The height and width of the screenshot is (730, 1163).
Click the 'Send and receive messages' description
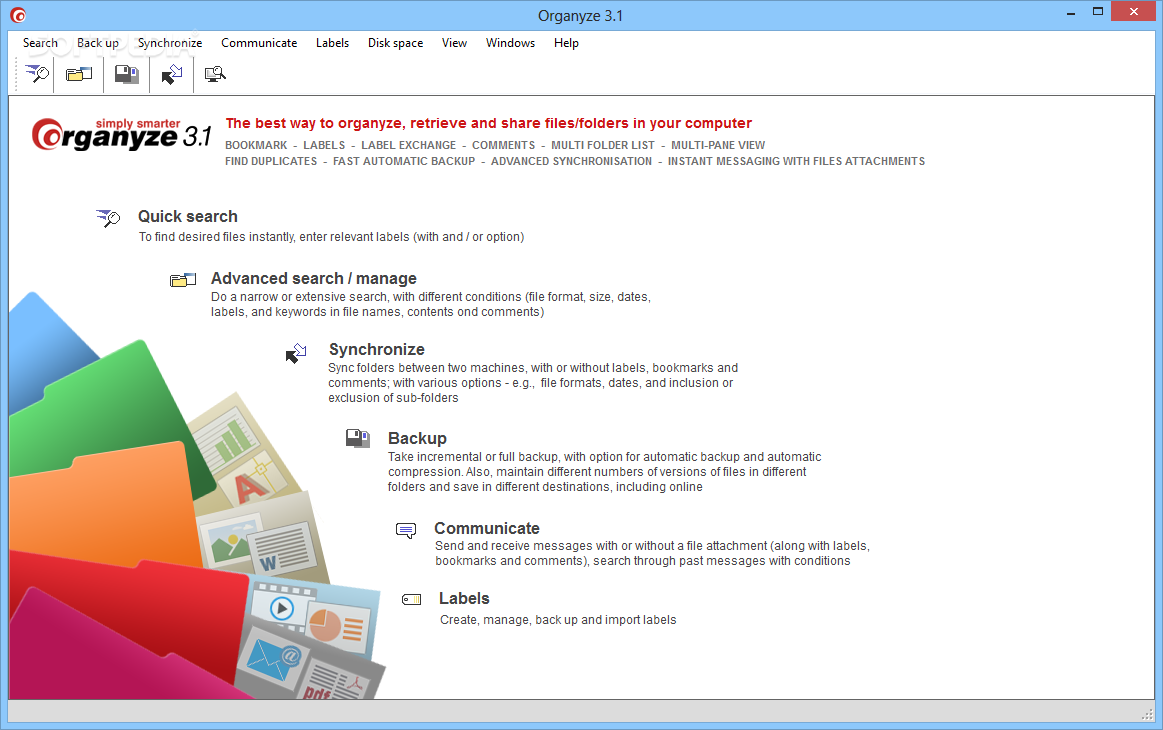click(653, 553)
